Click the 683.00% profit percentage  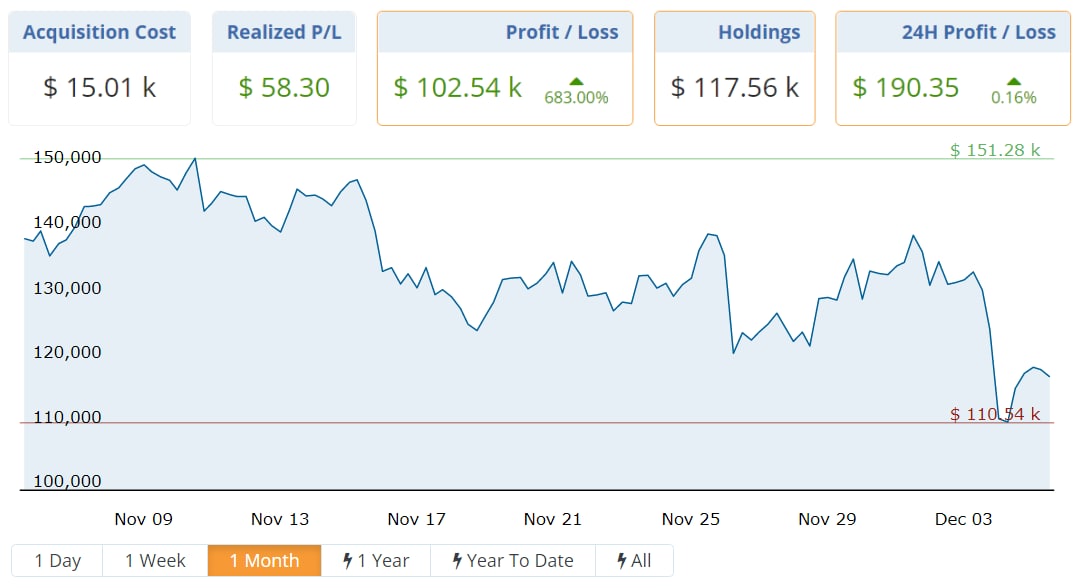(x=576, y=98)
